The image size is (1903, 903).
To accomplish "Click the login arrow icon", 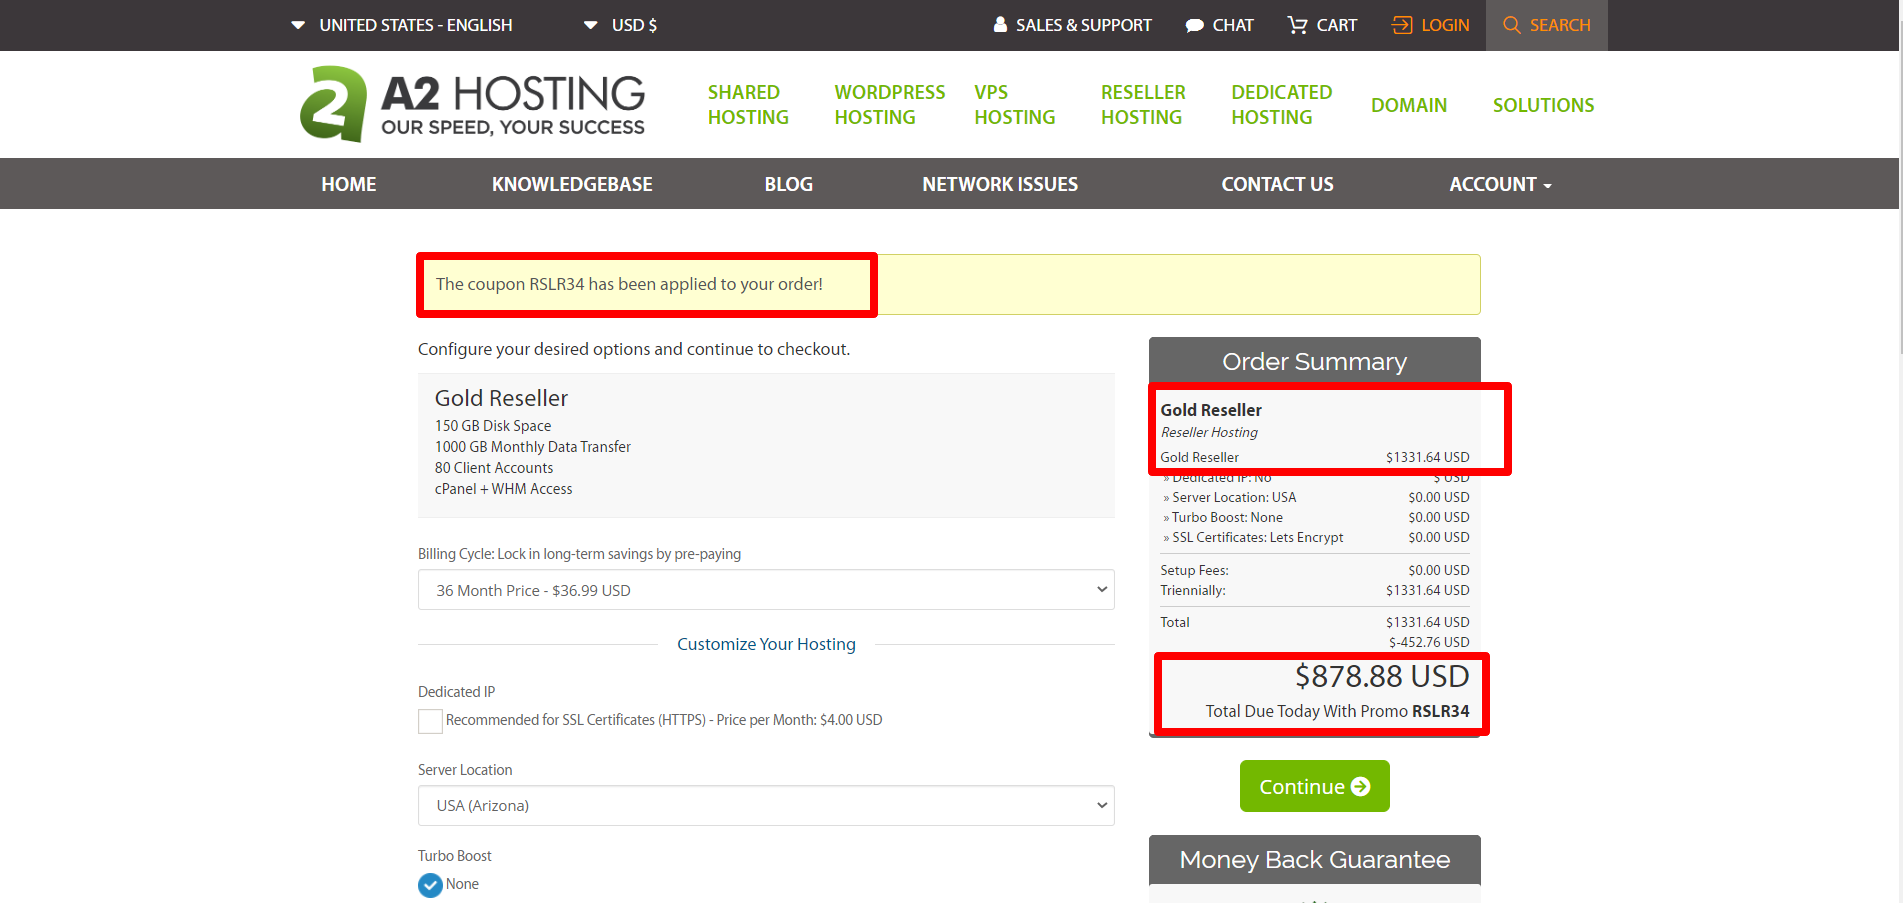I will [x=1402, y=25].
